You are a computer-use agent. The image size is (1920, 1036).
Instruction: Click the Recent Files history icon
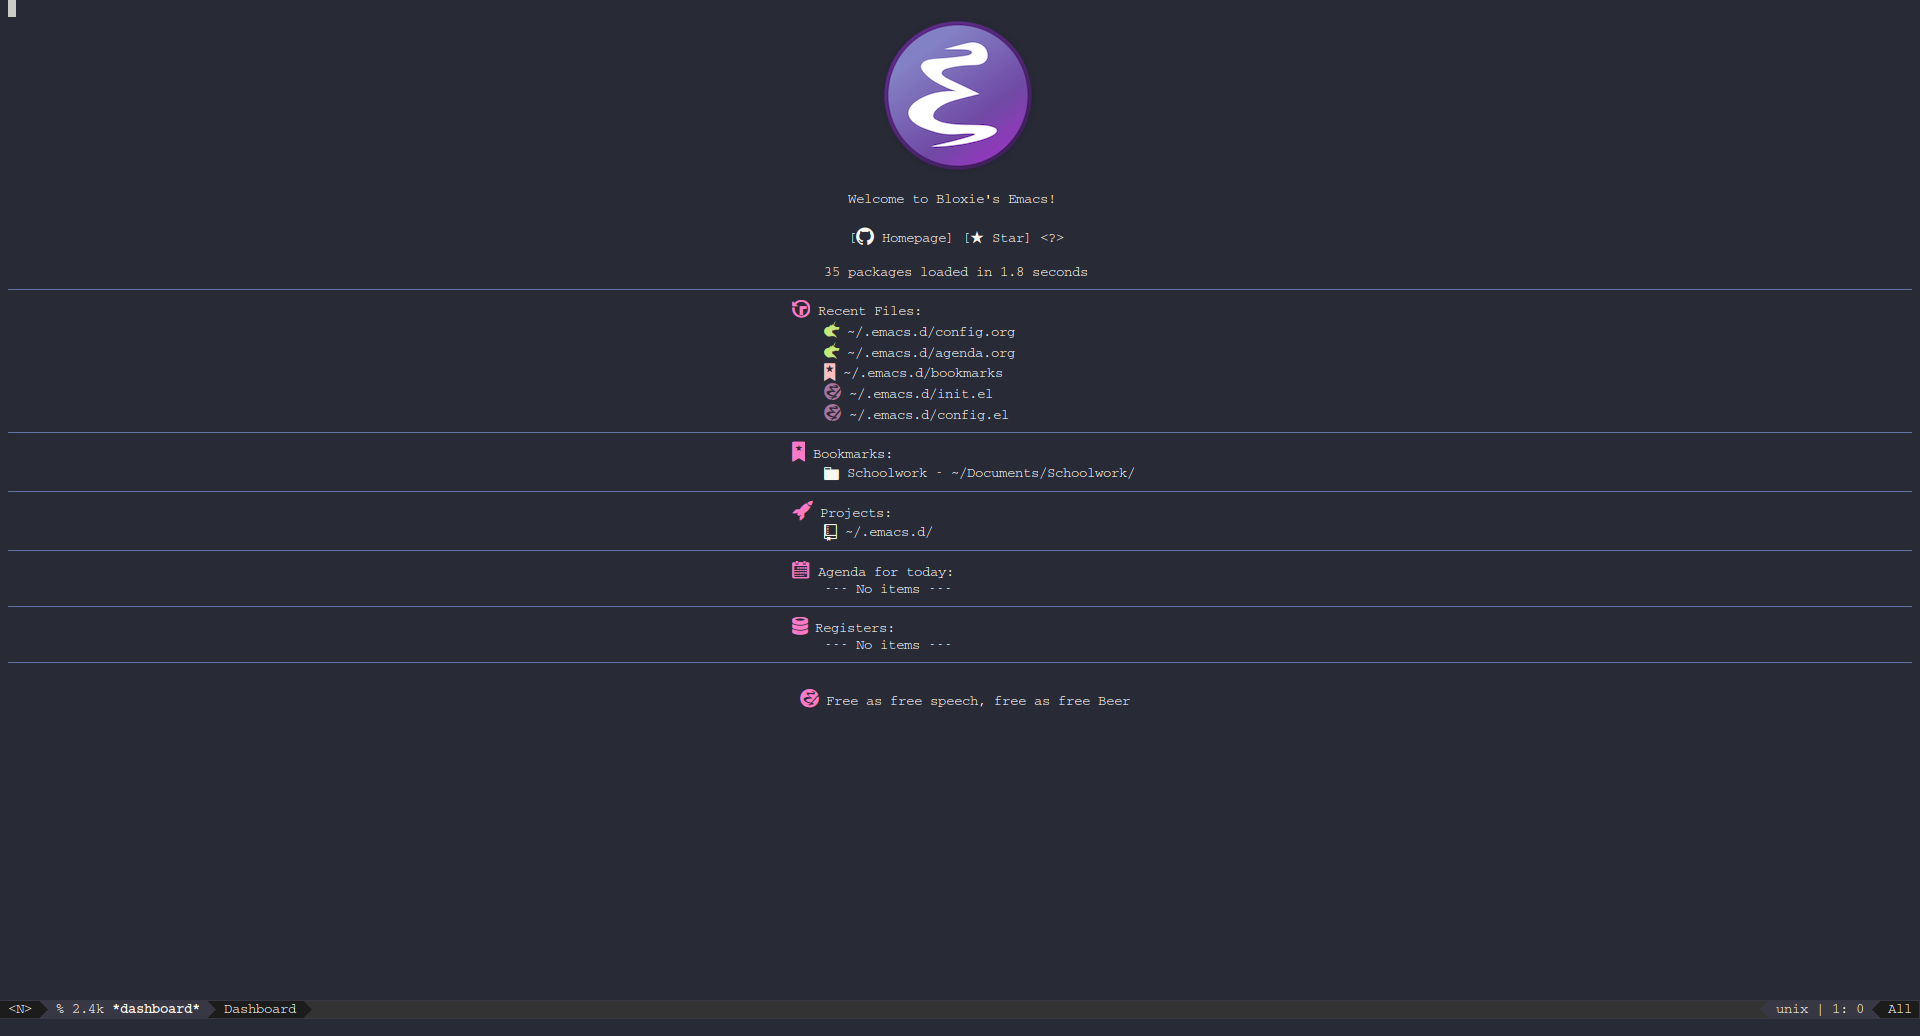[x=800, y=309]
